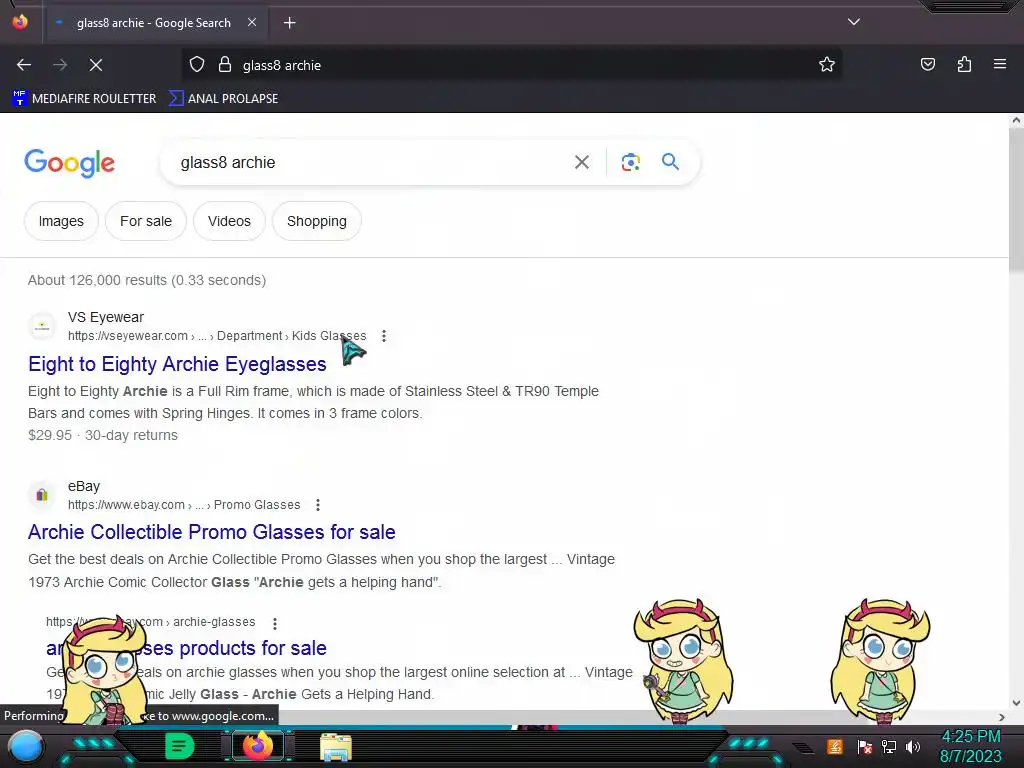The image size is (1024, 768).
Task: View site security padlock info
Action: click(225, 65)
